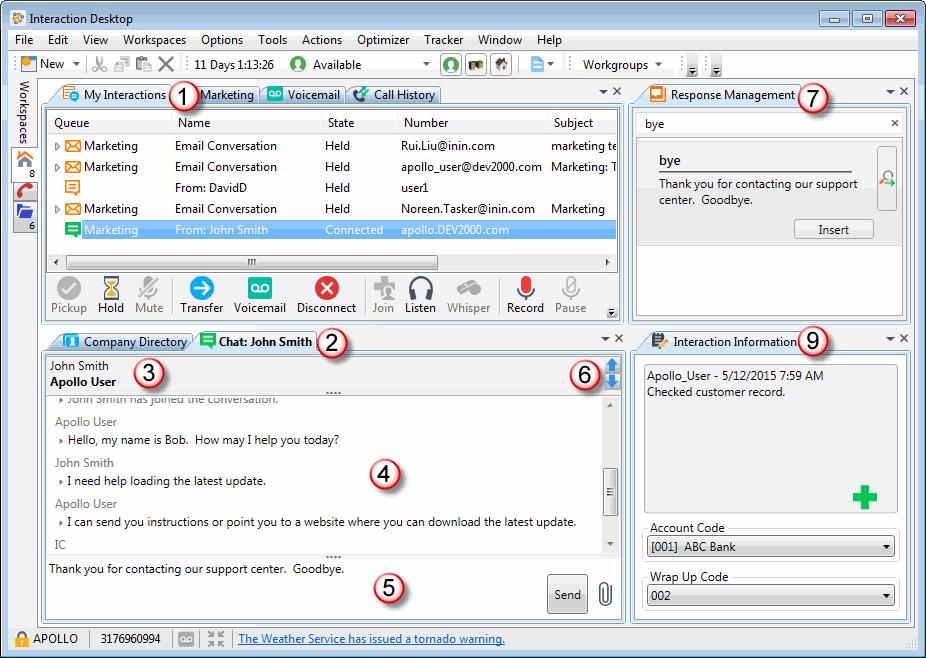The width and height of the screenshot is (926, 658).
Task: Toggle Hold on the selected interaction
Action: point(111,289)
